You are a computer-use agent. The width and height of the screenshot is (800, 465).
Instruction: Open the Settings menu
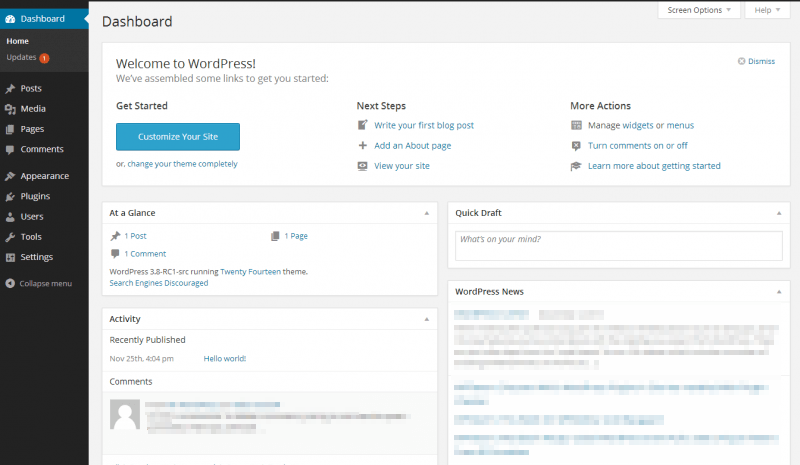click(36, 257)
